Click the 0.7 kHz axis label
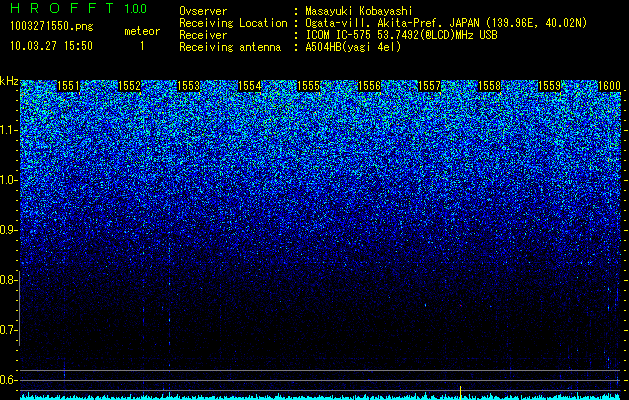 tap(8, 330)
